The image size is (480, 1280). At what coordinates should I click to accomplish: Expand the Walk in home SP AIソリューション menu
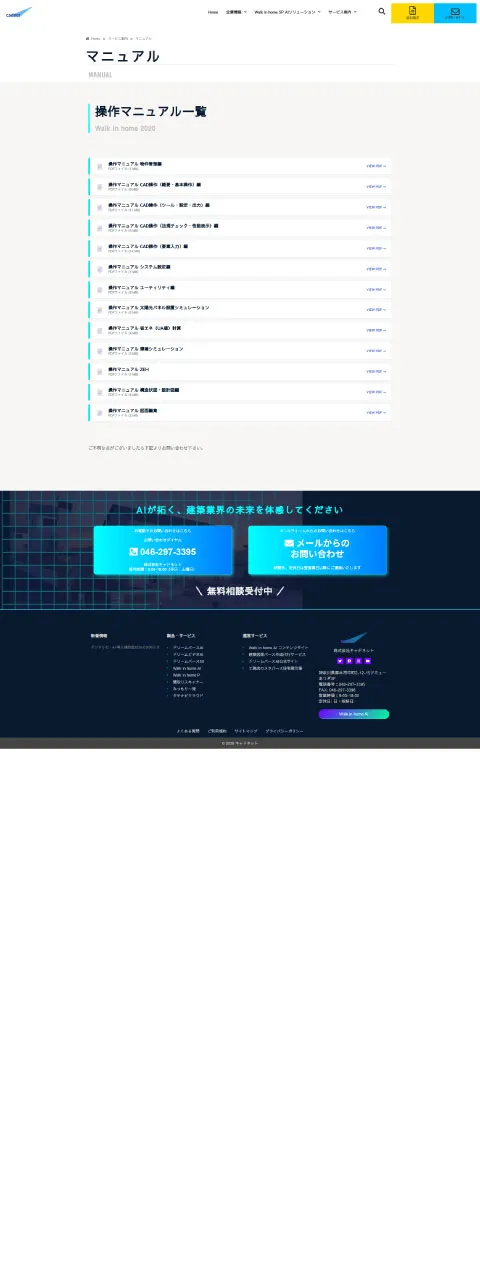click(287, 12)
